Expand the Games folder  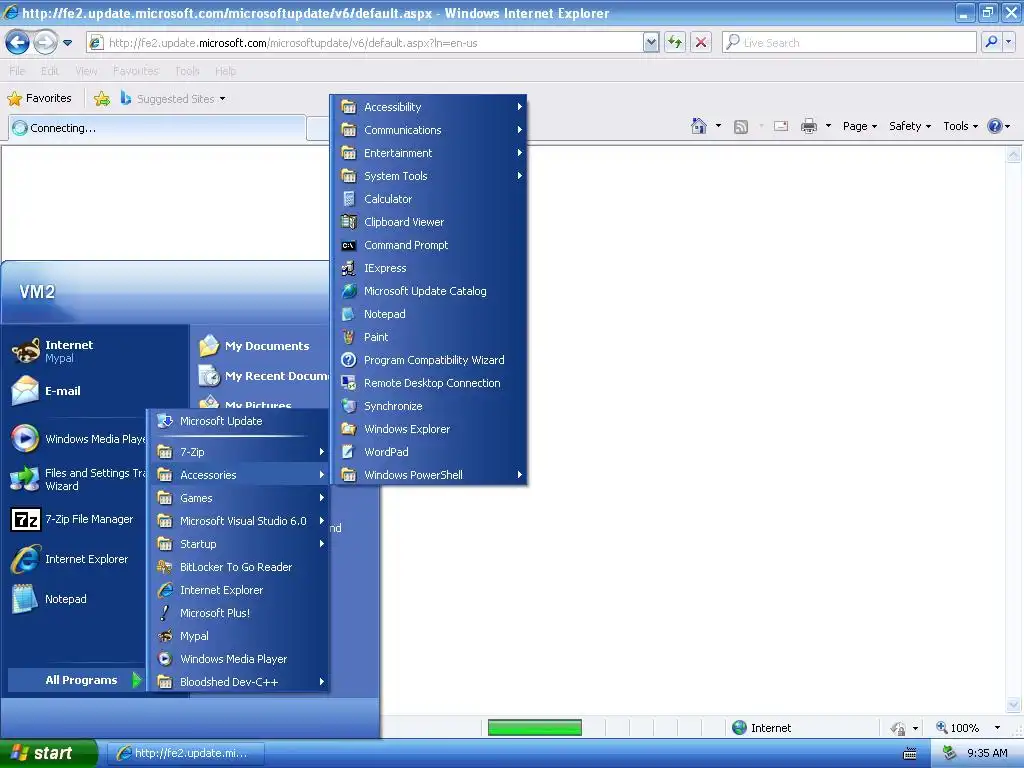click(238, 498)
